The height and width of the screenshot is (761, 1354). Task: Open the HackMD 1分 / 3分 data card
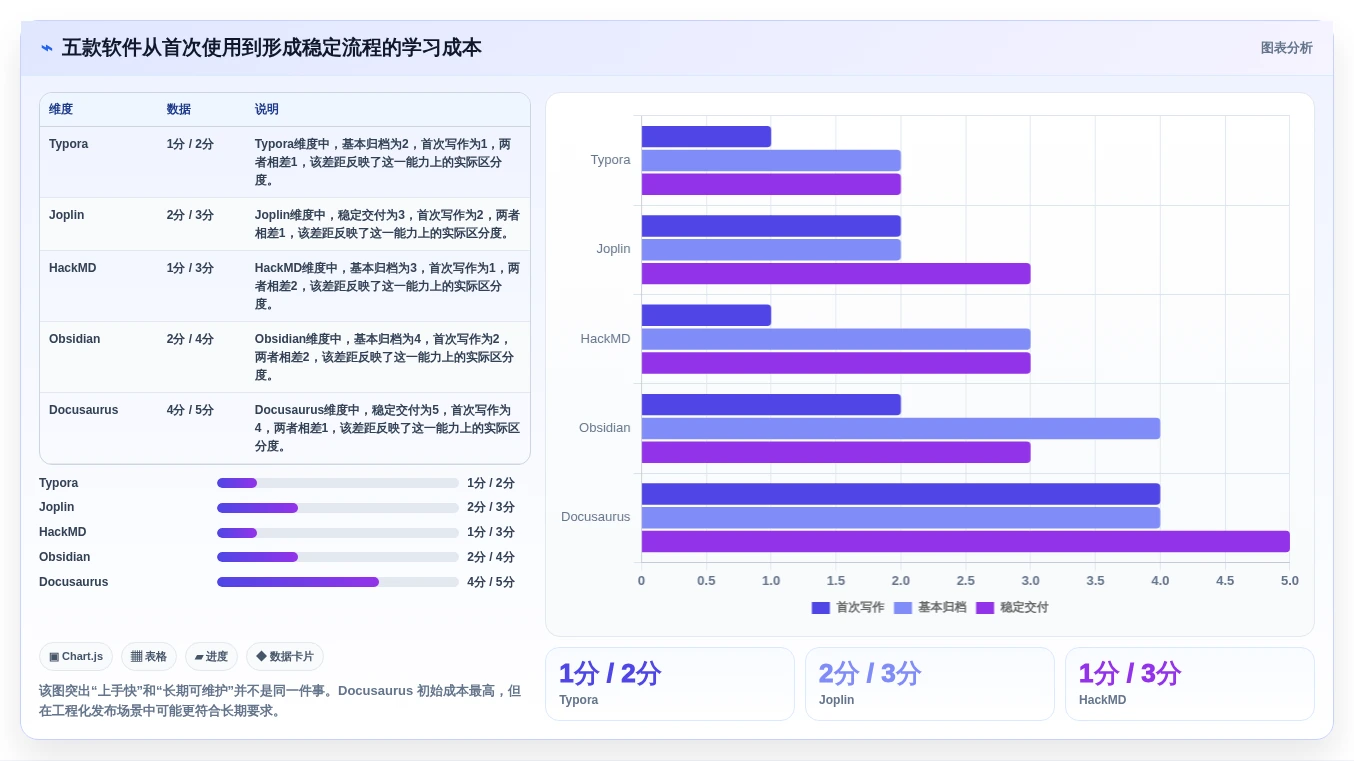pos(1190,684)
